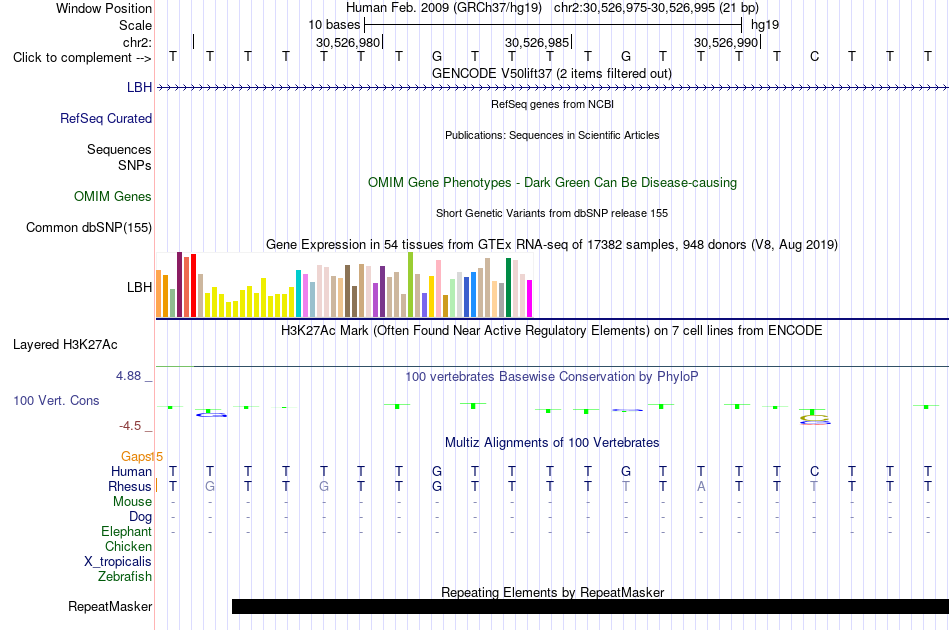Click 'Repeating Elements by RepeatMasker' title
This screenshot has width=950, height=630.
(552, 592)
